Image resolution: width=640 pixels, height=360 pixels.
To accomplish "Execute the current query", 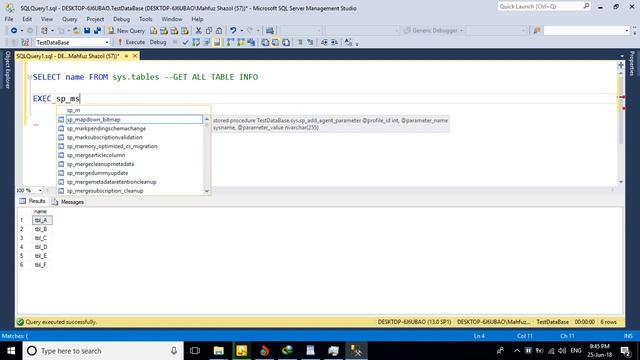I will [x=131, y=42].
